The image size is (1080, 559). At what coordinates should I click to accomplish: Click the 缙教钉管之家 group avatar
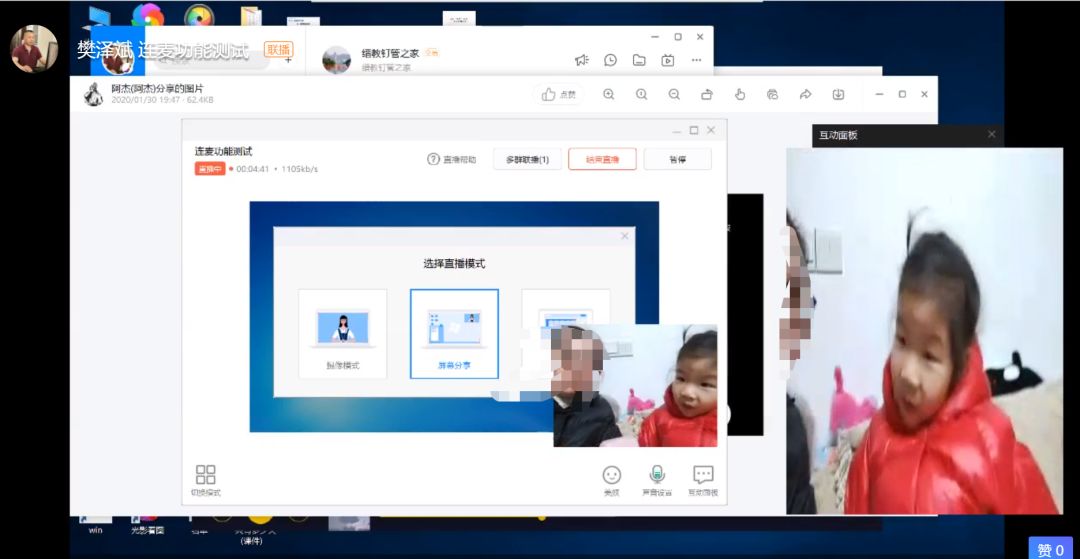tap(336, 60)
